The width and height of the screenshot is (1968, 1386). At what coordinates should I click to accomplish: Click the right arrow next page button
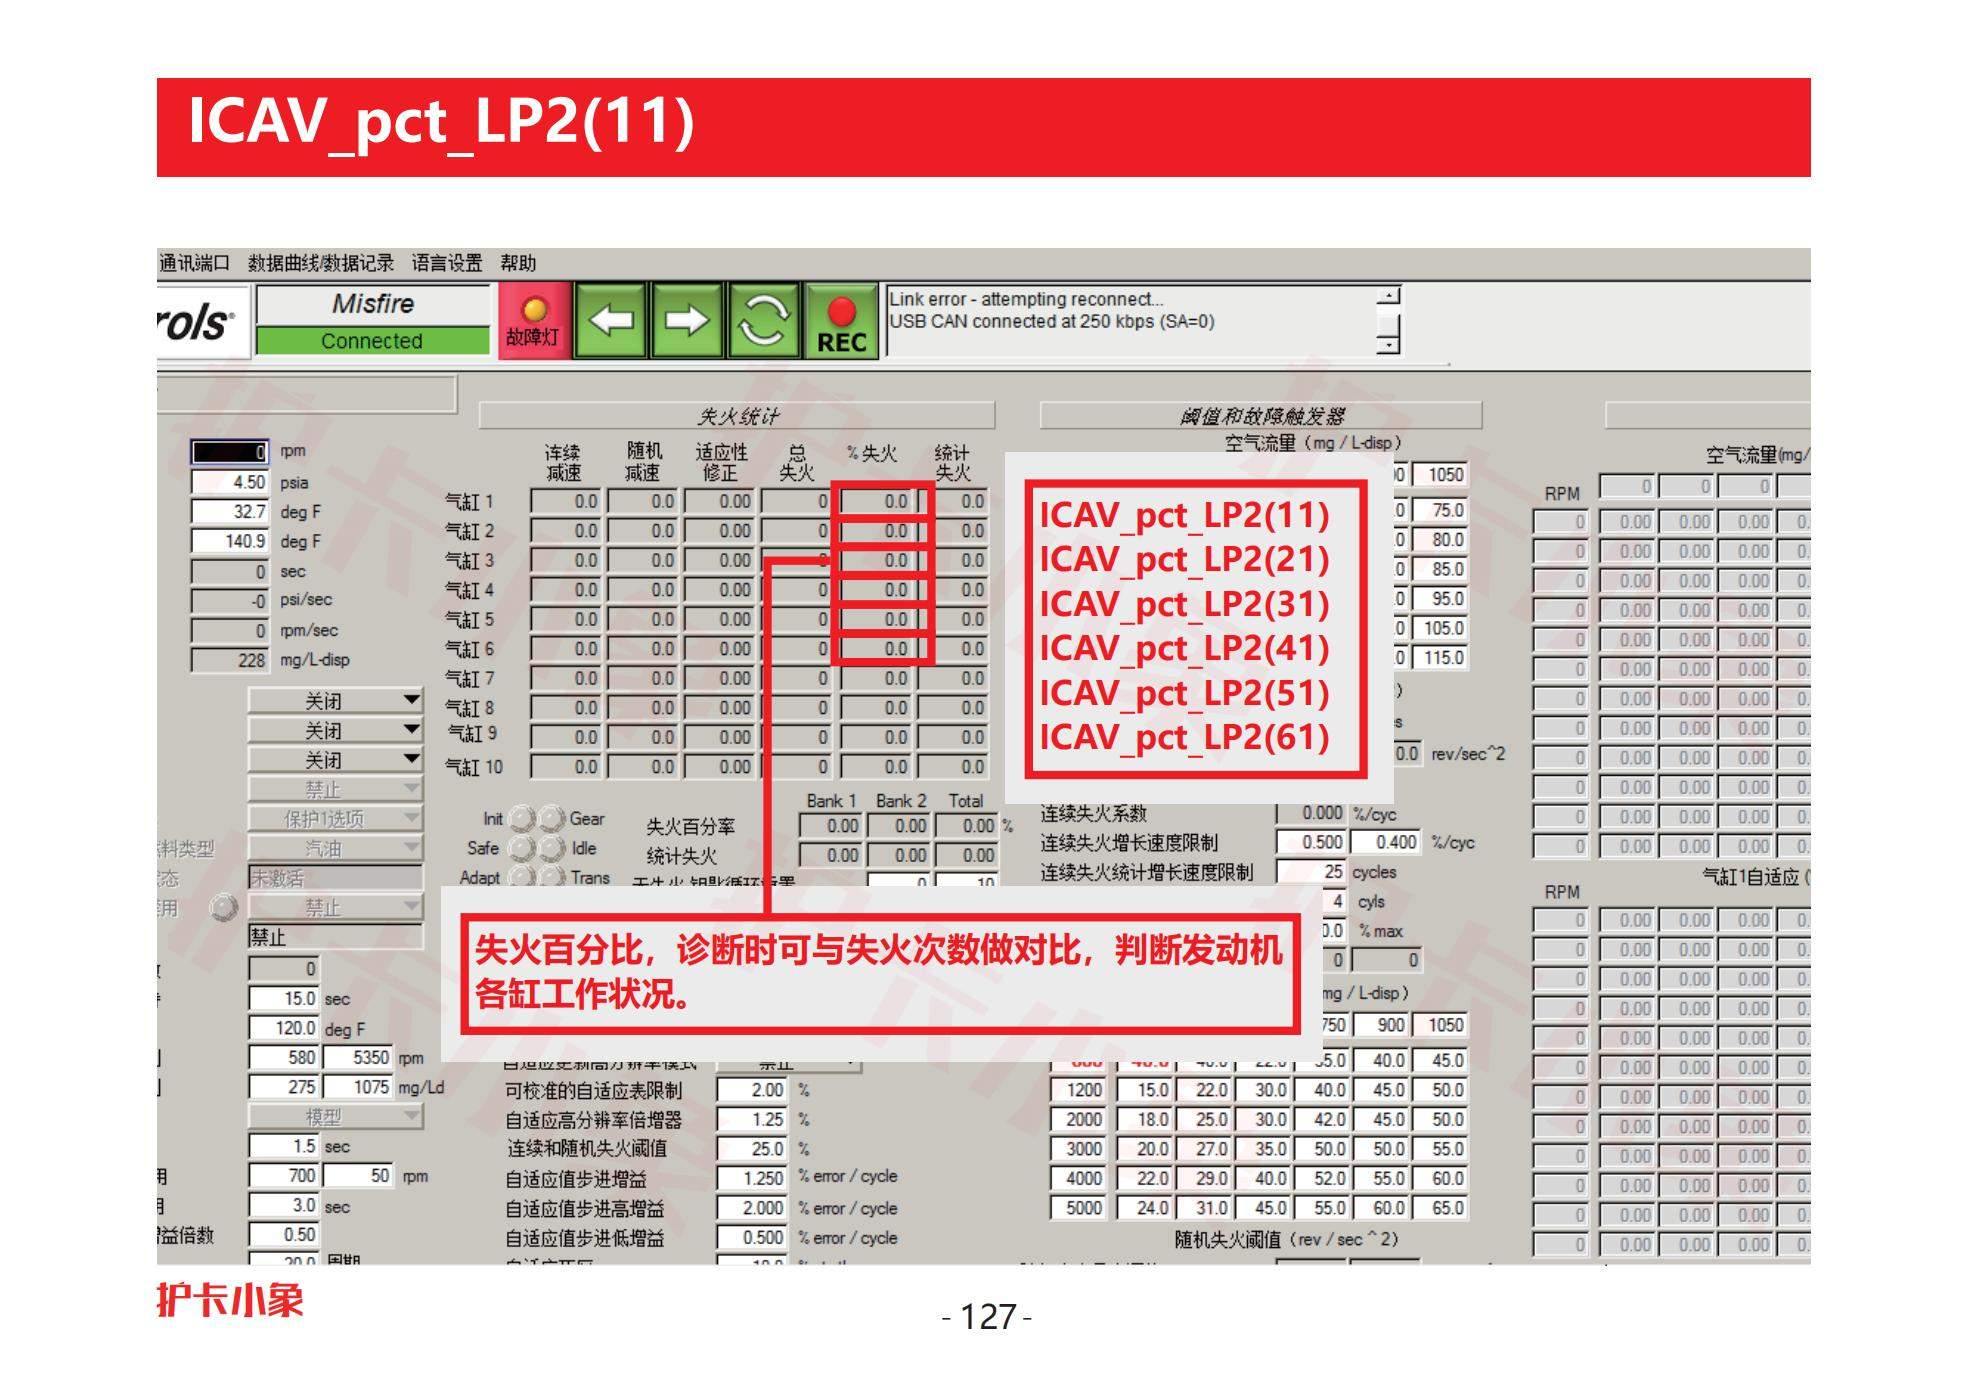686,321
